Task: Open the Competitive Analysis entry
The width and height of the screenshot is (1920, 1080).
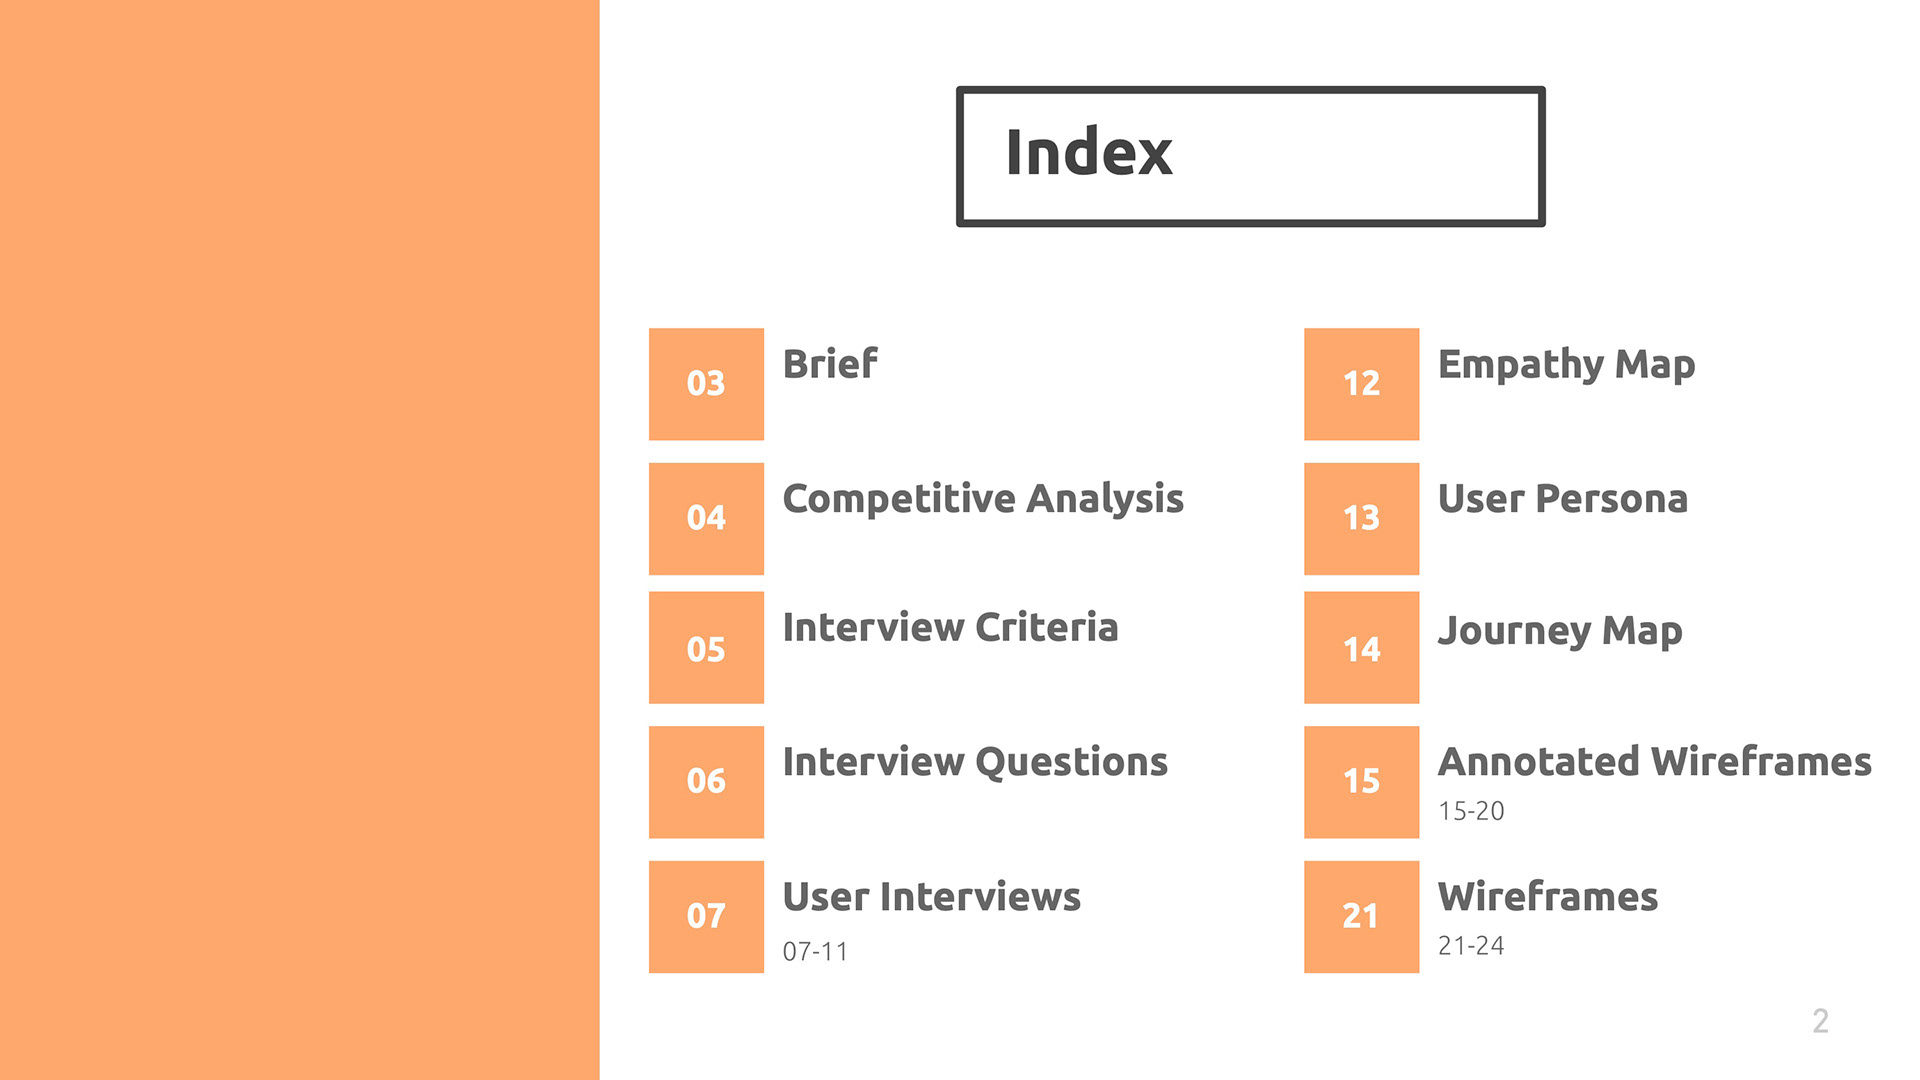Action: (x=983, y=500)
